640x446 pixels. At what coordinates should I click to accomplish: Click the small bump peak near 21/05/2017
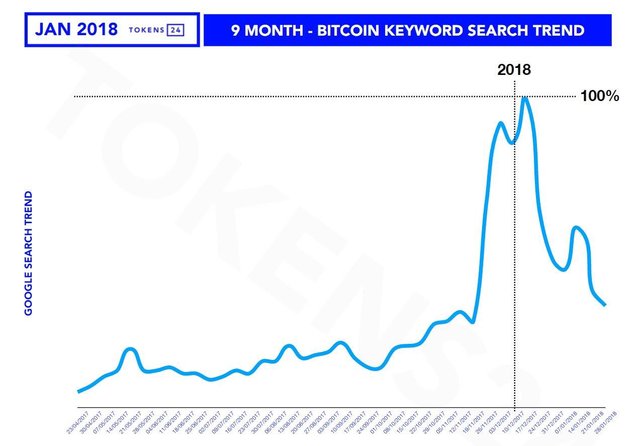pyautogui.click(x=130, y=349)
